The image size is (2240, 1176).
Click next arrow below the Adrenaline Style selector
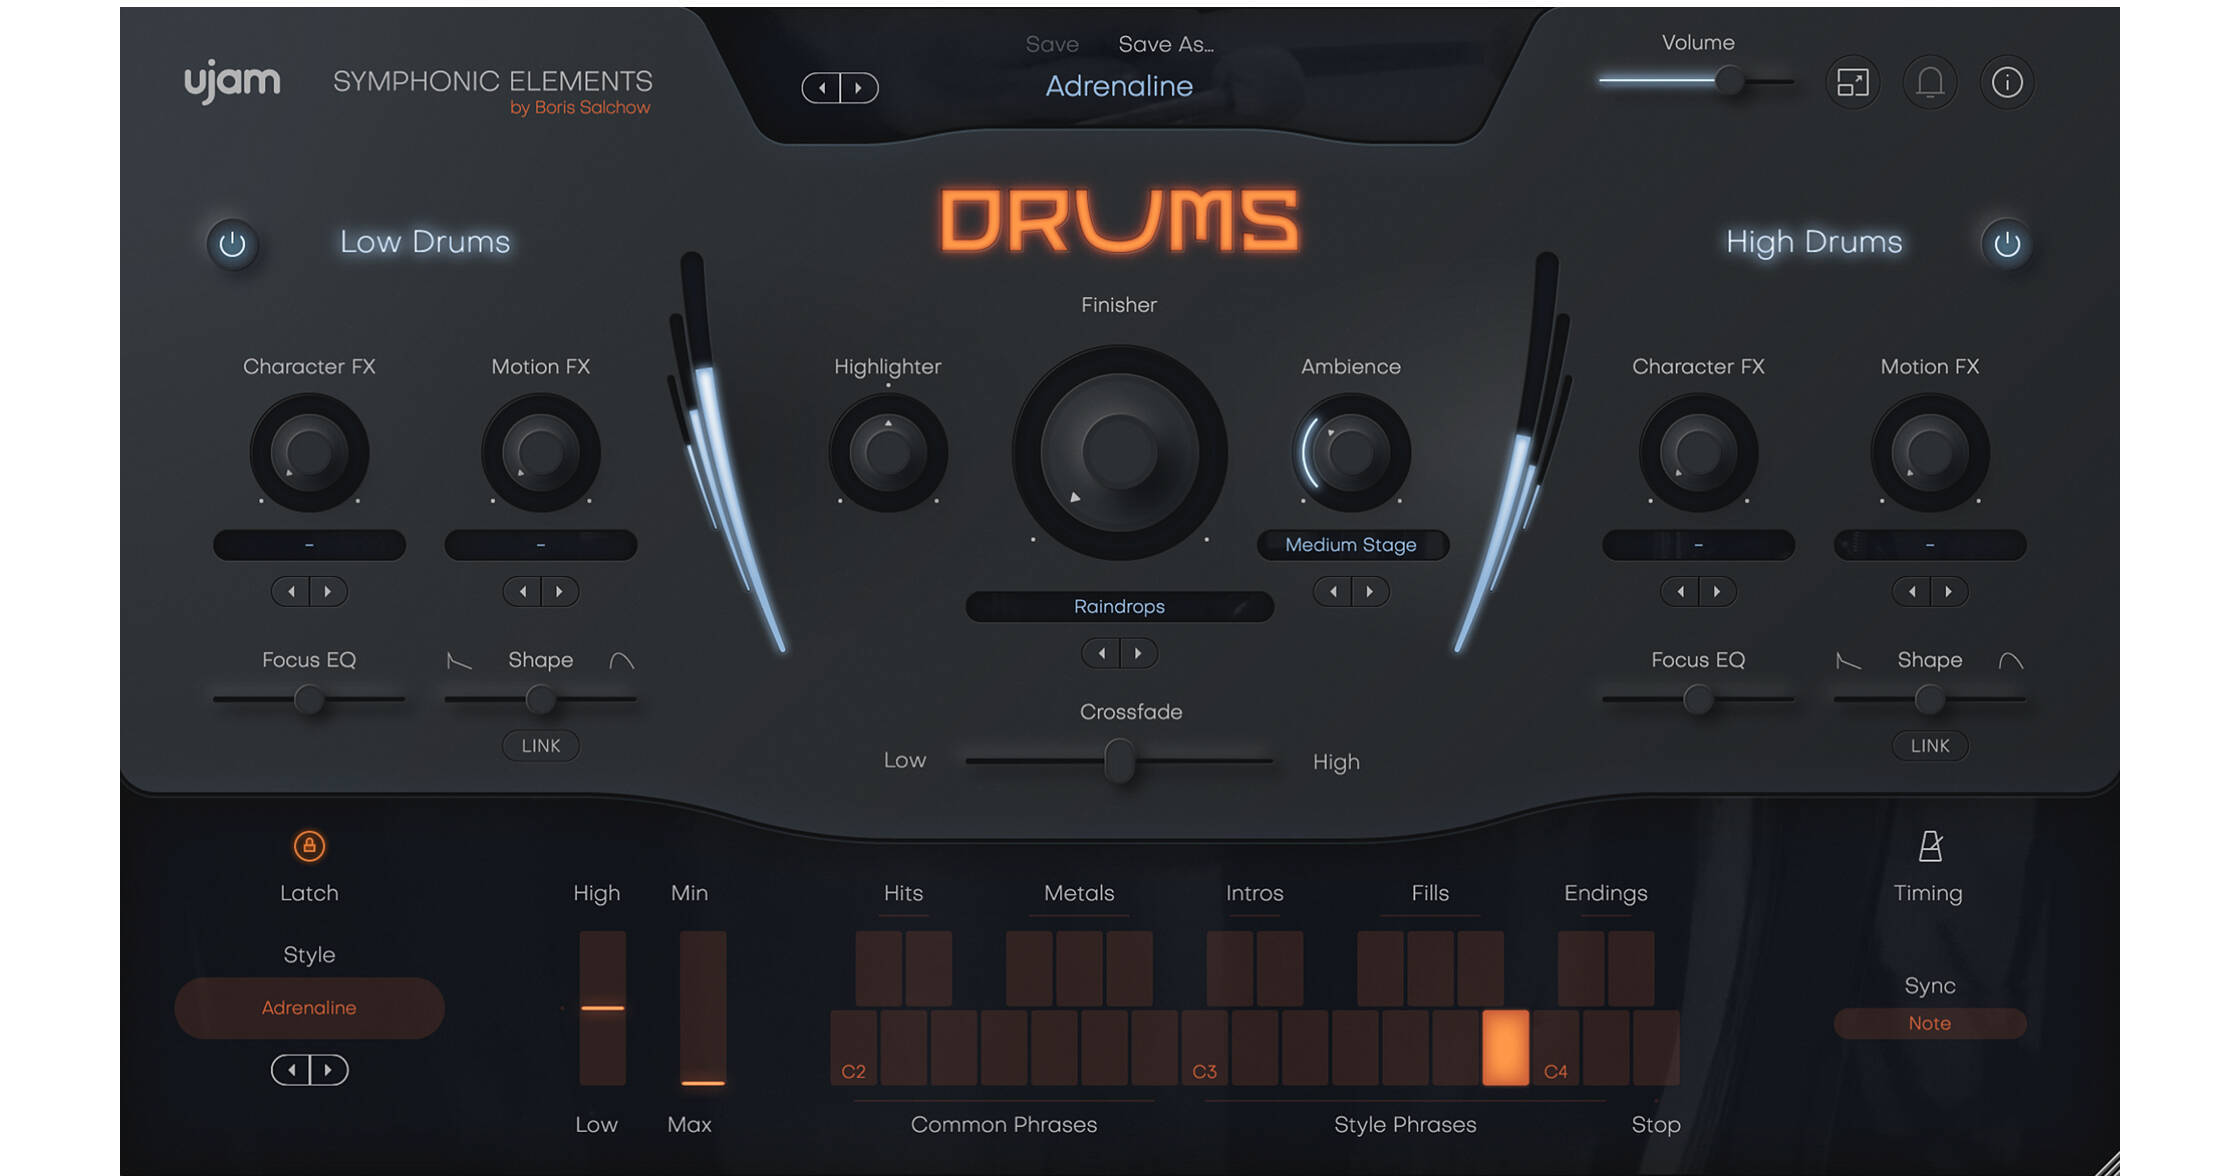[327, 1069]
